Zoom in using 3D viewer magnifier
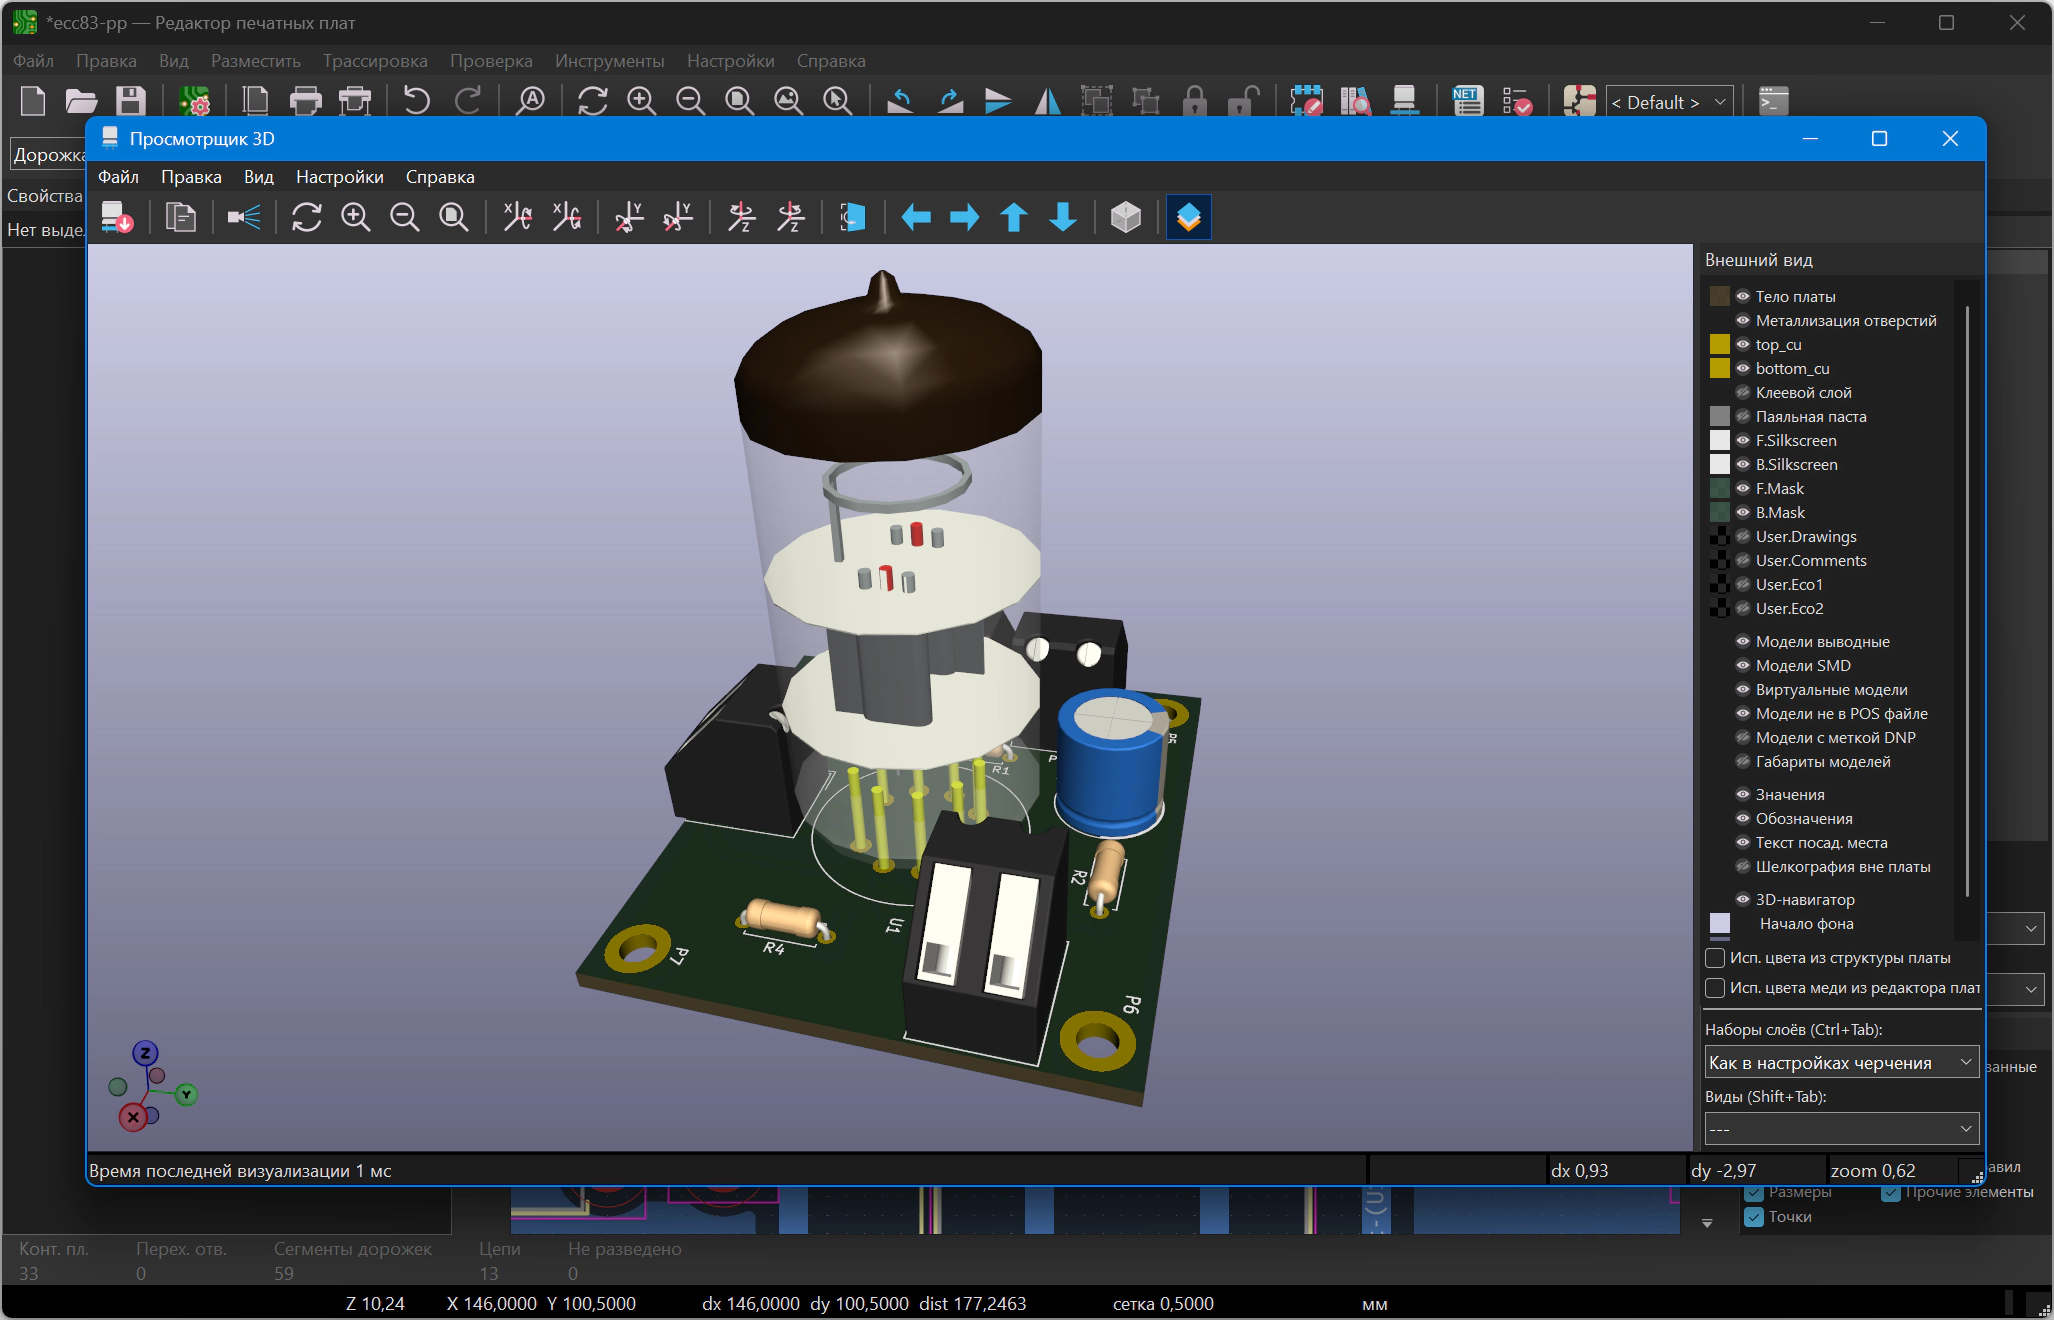2054x1320 pixels. coord(356,217)
